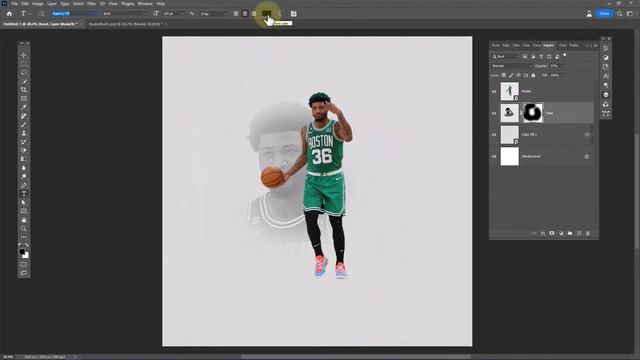Select the Gradient tool
This screenshot has width=640, height=360.
tap(24, 159)
